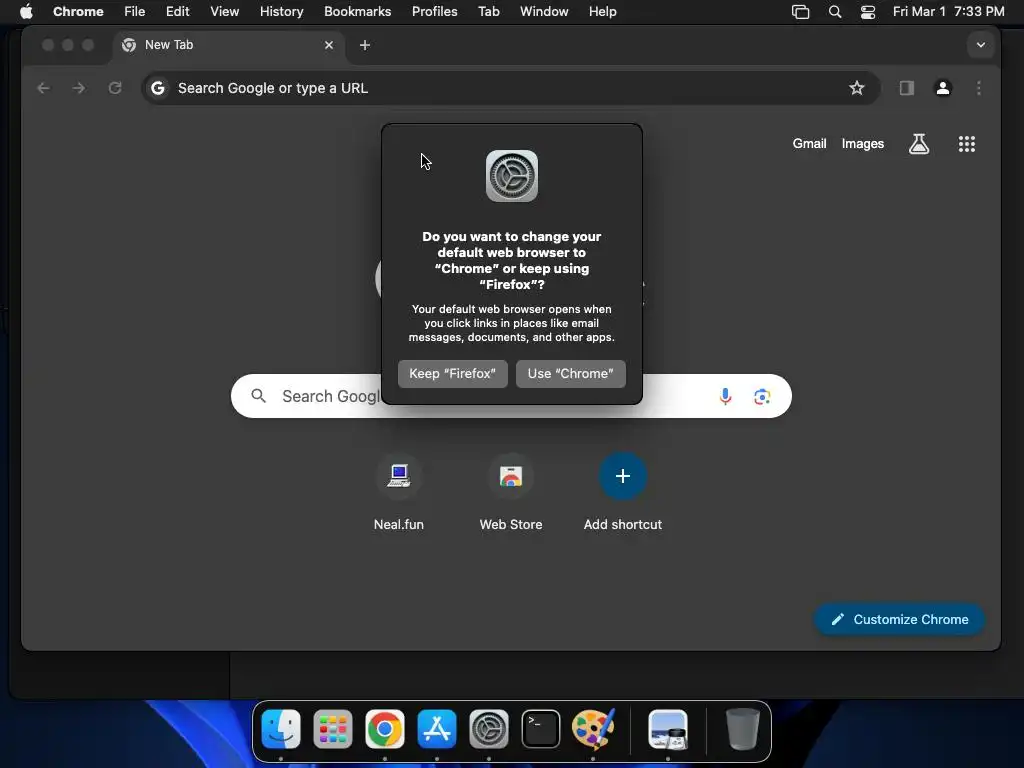Open Finder from the Dock
Viewport: 1024px width, 768px height.
tap(281, 729)
